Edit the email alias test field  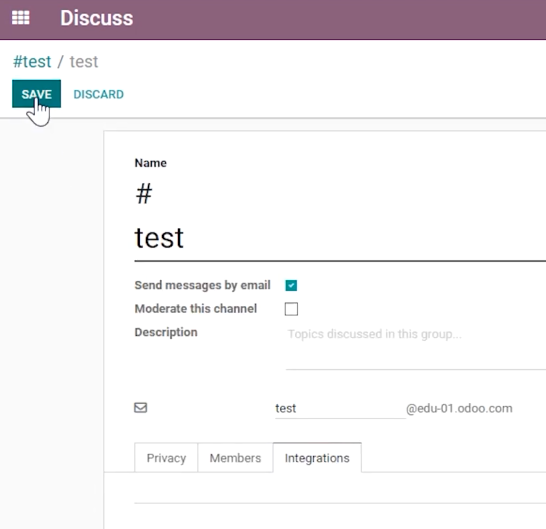(x=340, y=408)
